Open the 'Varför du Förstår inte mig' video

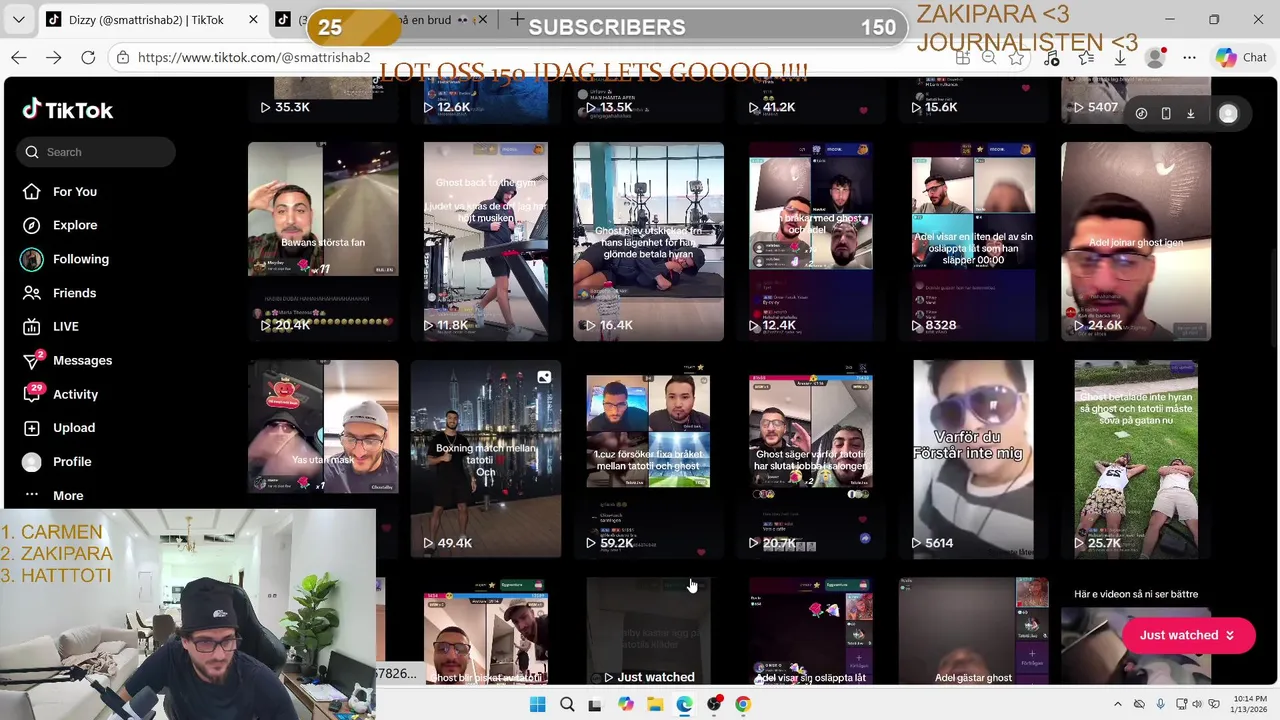[973, 459]
